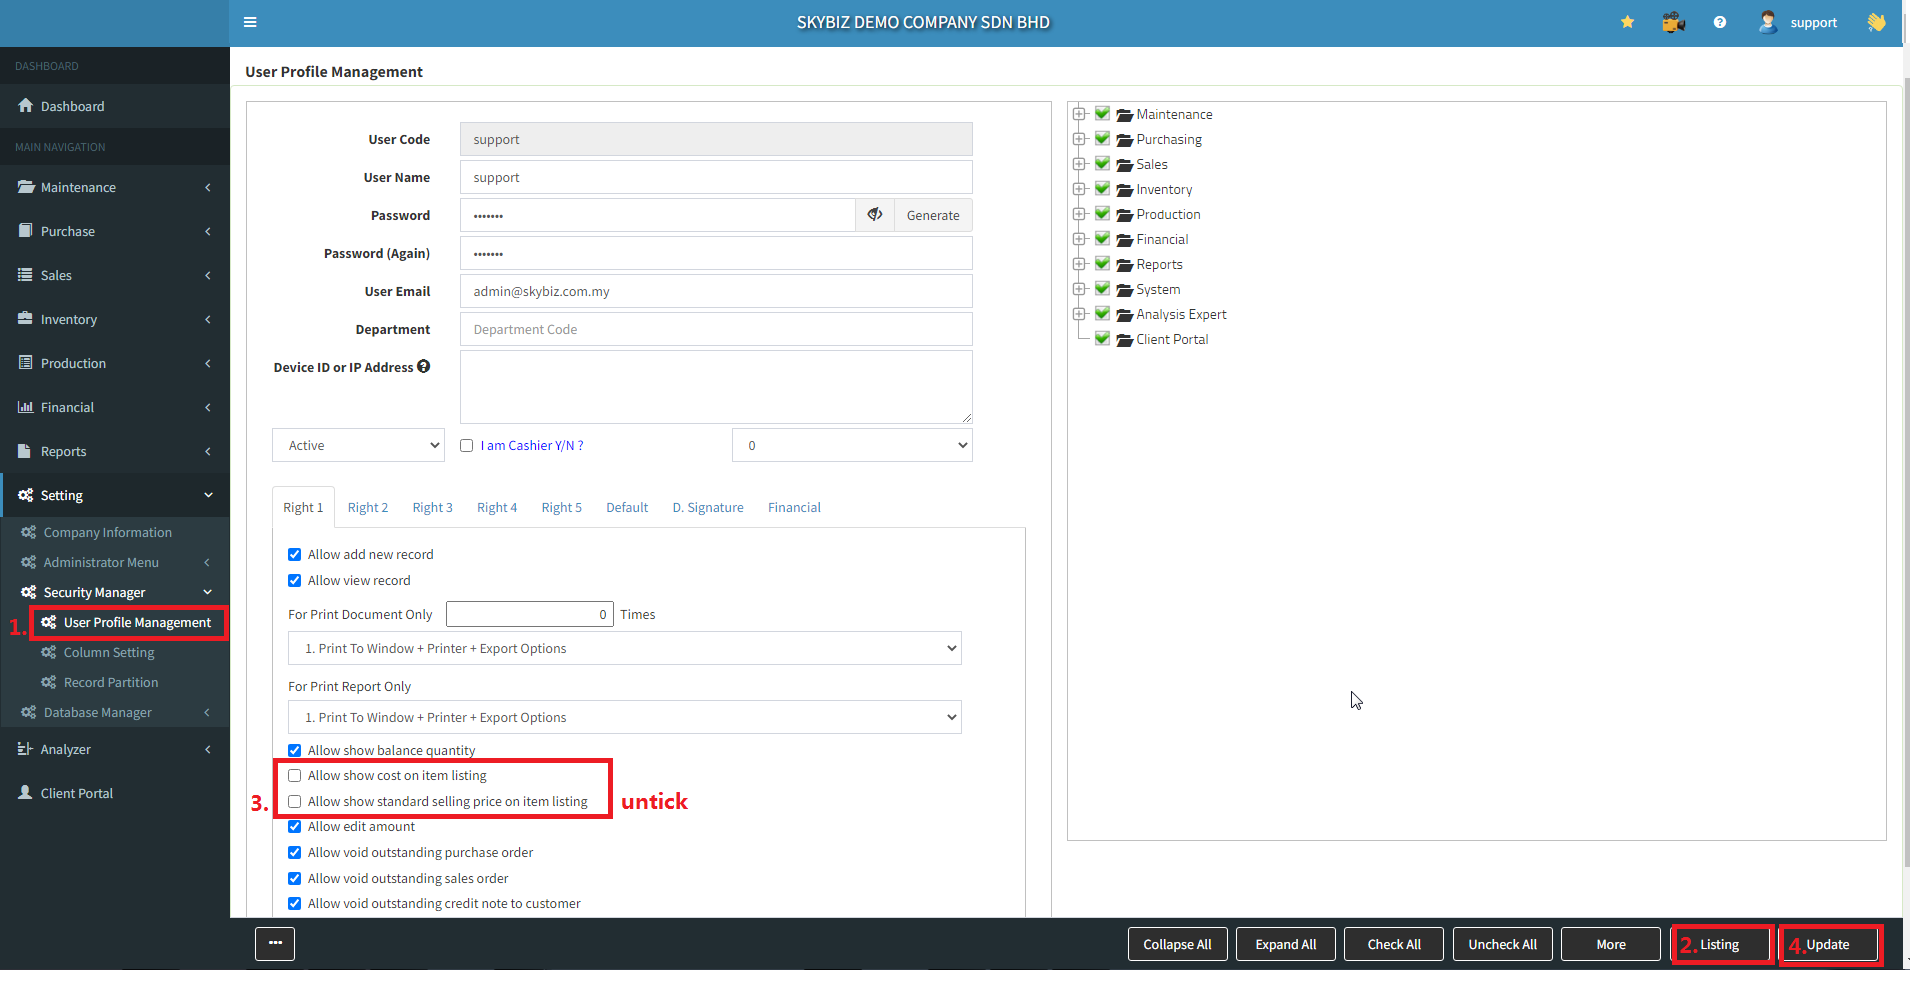Screen dimensions: 1910x996
Task: Open the help question mark icon
Action: coord(1719,22)
